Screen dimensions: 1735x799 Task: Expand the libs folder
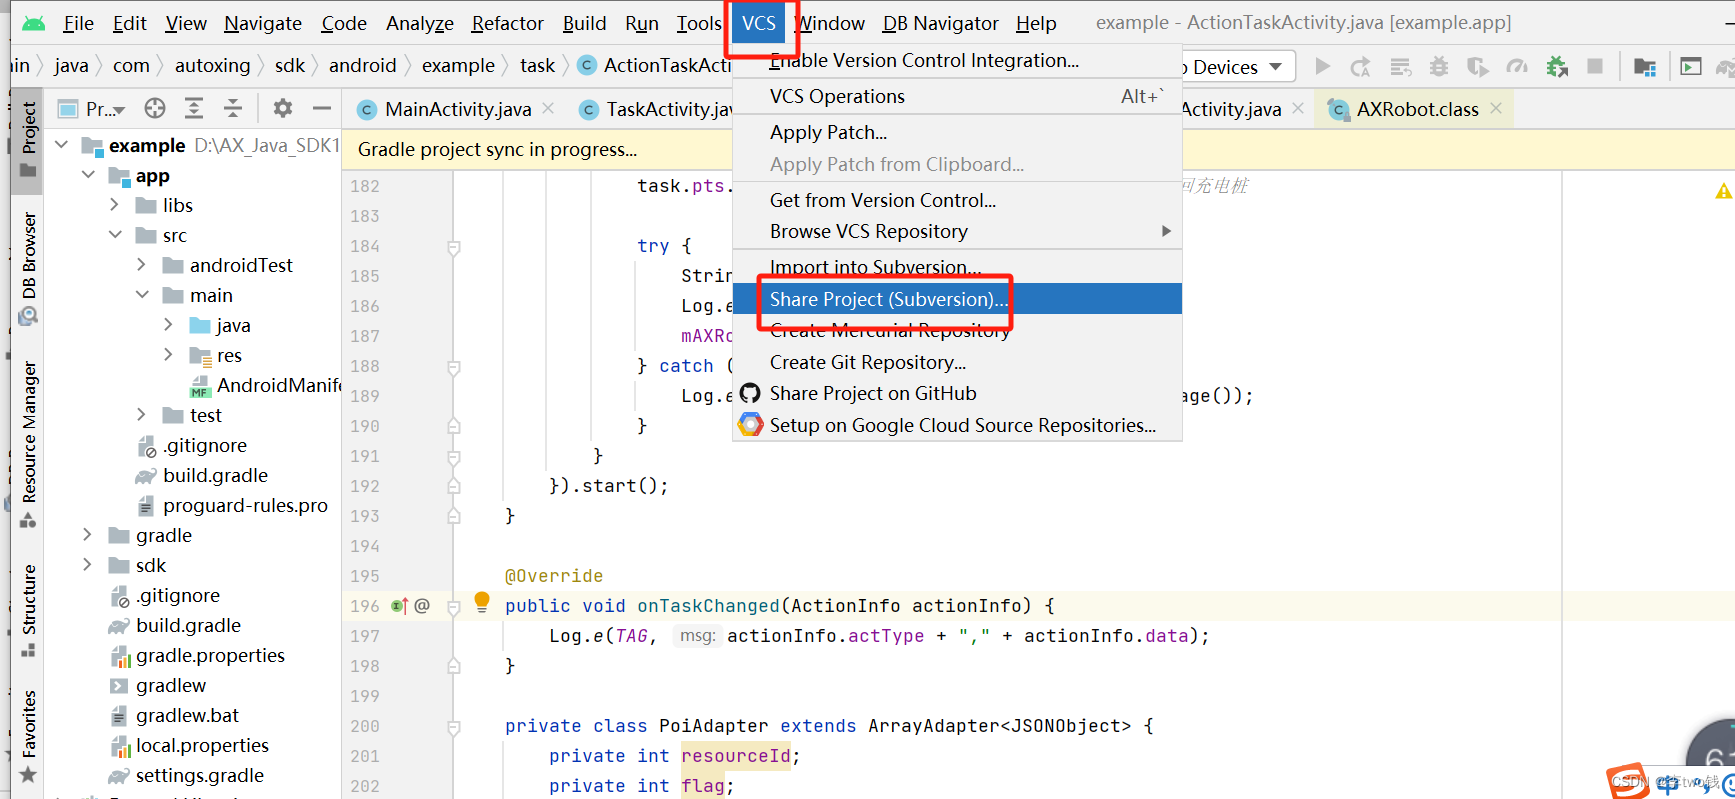point(114,205)
